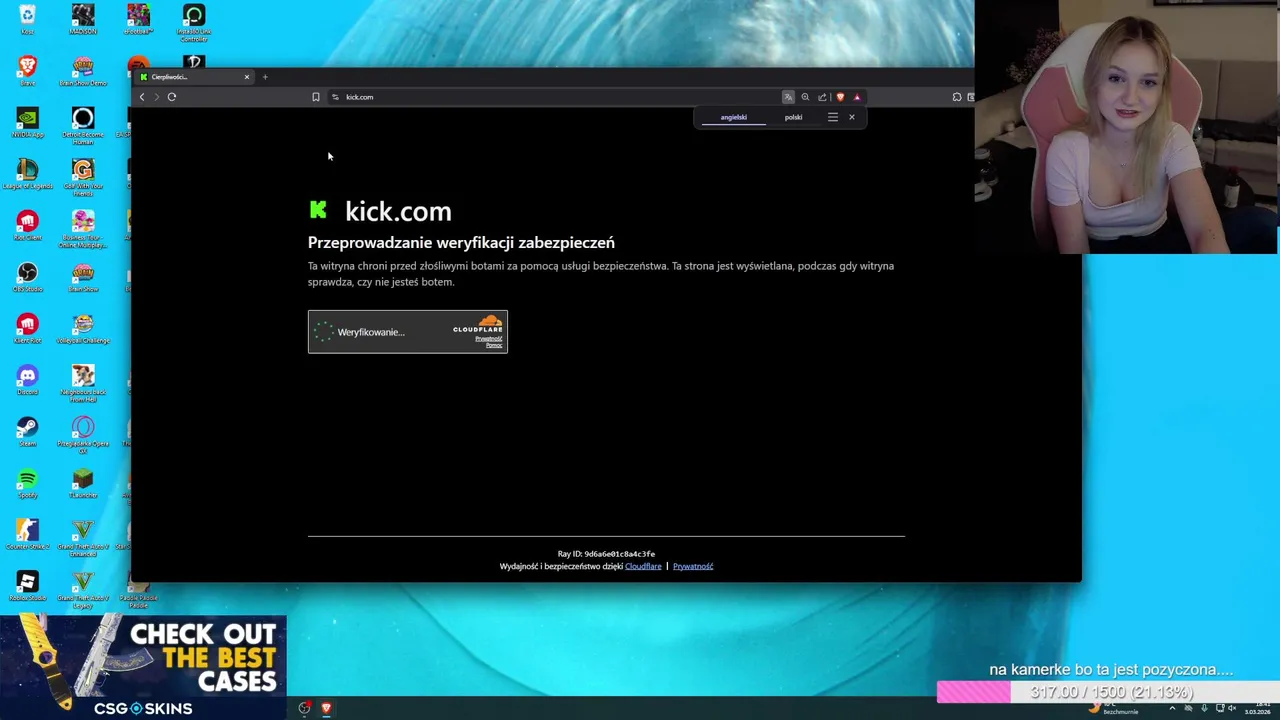Open the Insta360 Link Controller shortcut

click(194, 22)
